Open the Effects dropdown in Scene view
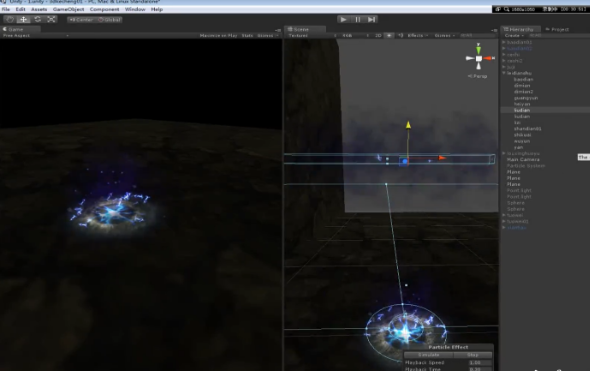590x371 pixels. (417, 35)
